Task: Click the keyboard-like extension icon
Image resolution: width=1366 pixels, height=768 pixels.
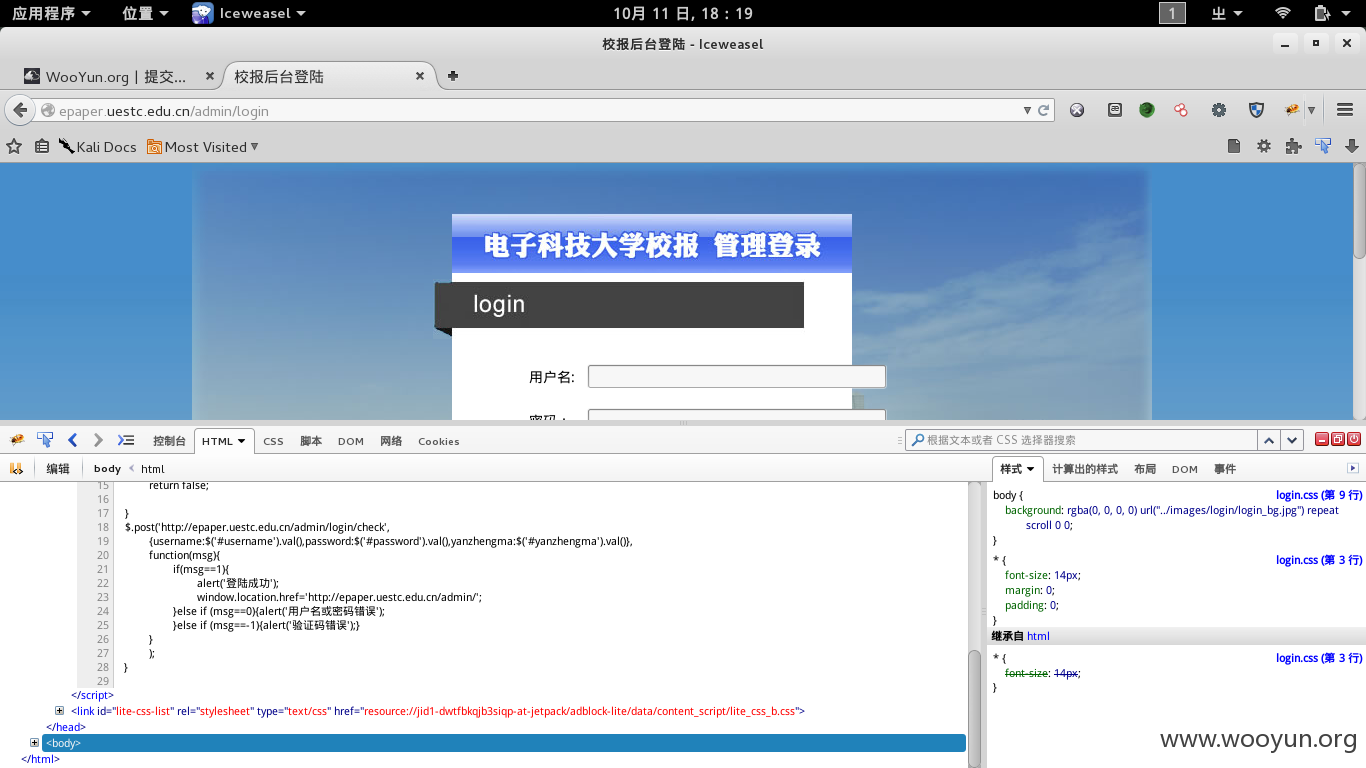Action: tap(1115, 110)
